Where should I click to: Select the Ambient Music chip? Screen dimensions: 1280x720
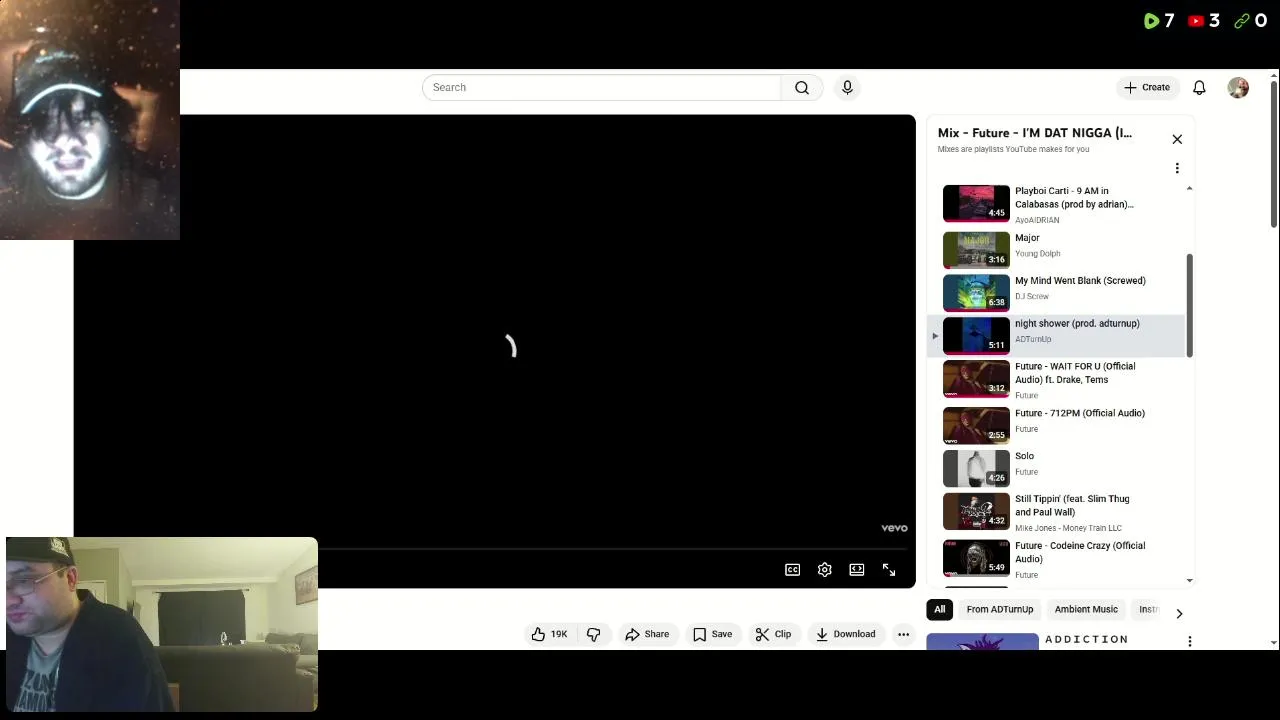(1086, 609)
